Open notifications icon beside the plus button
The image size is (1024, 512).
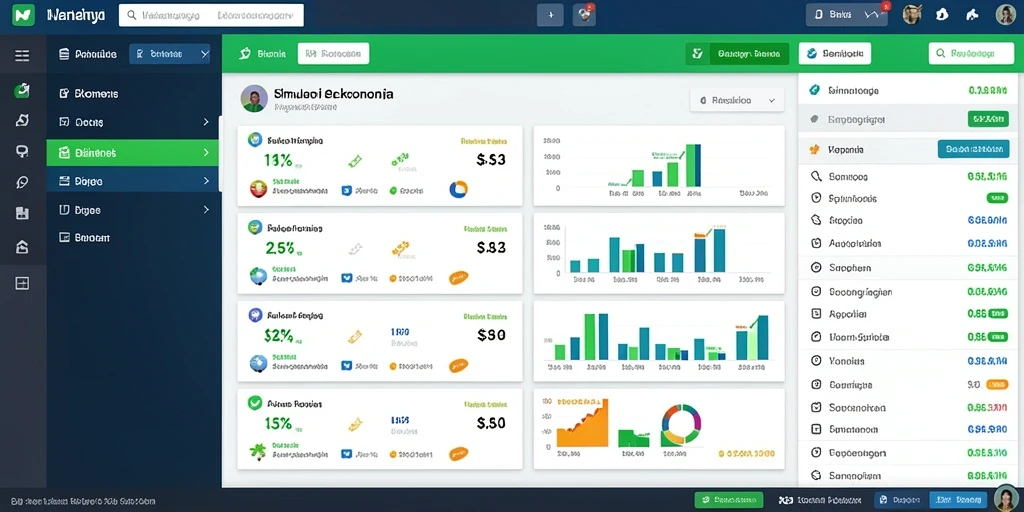coord(584,15)
